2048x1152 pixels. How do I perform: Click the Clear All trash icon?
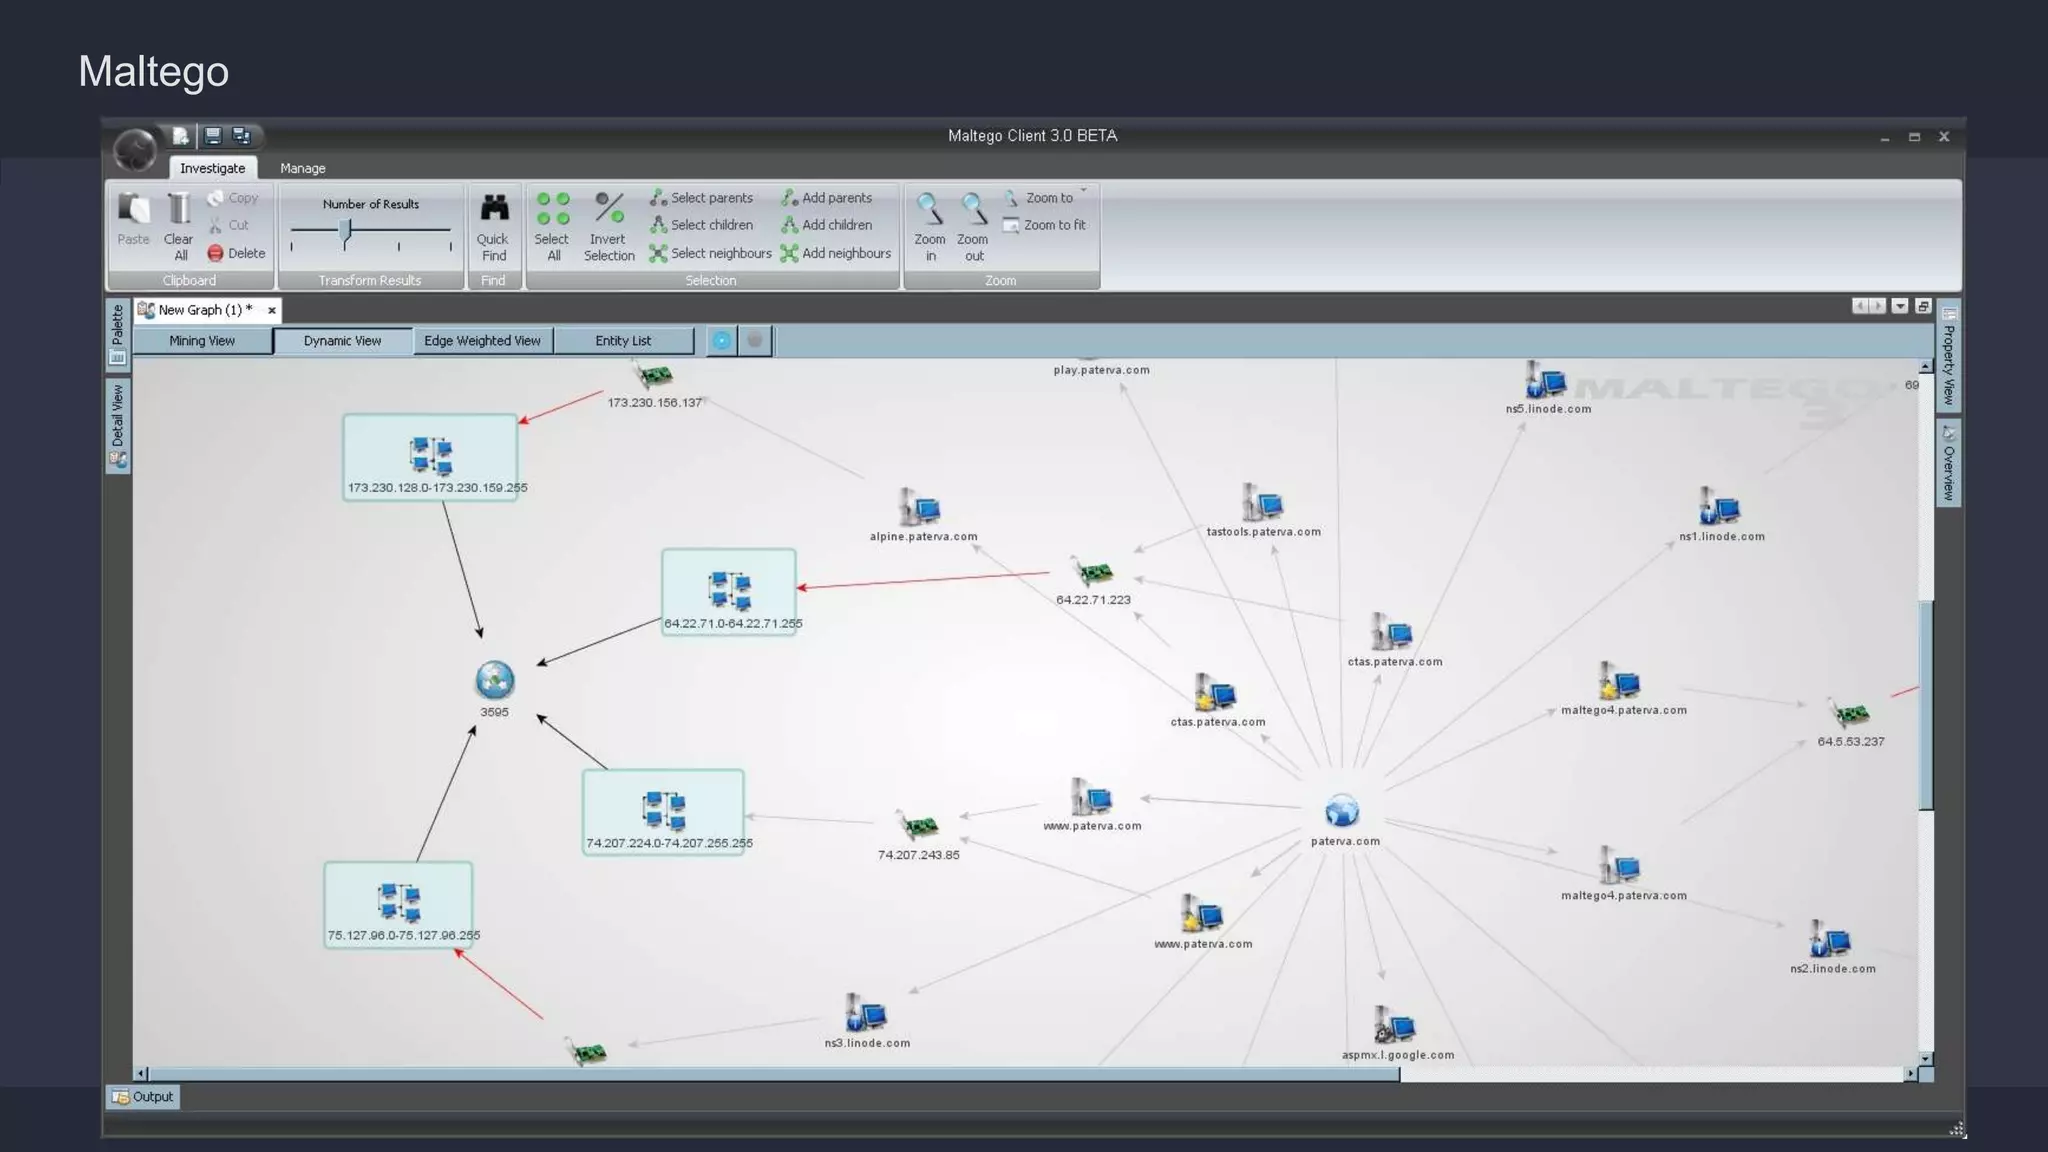click(x=179, y=209)
